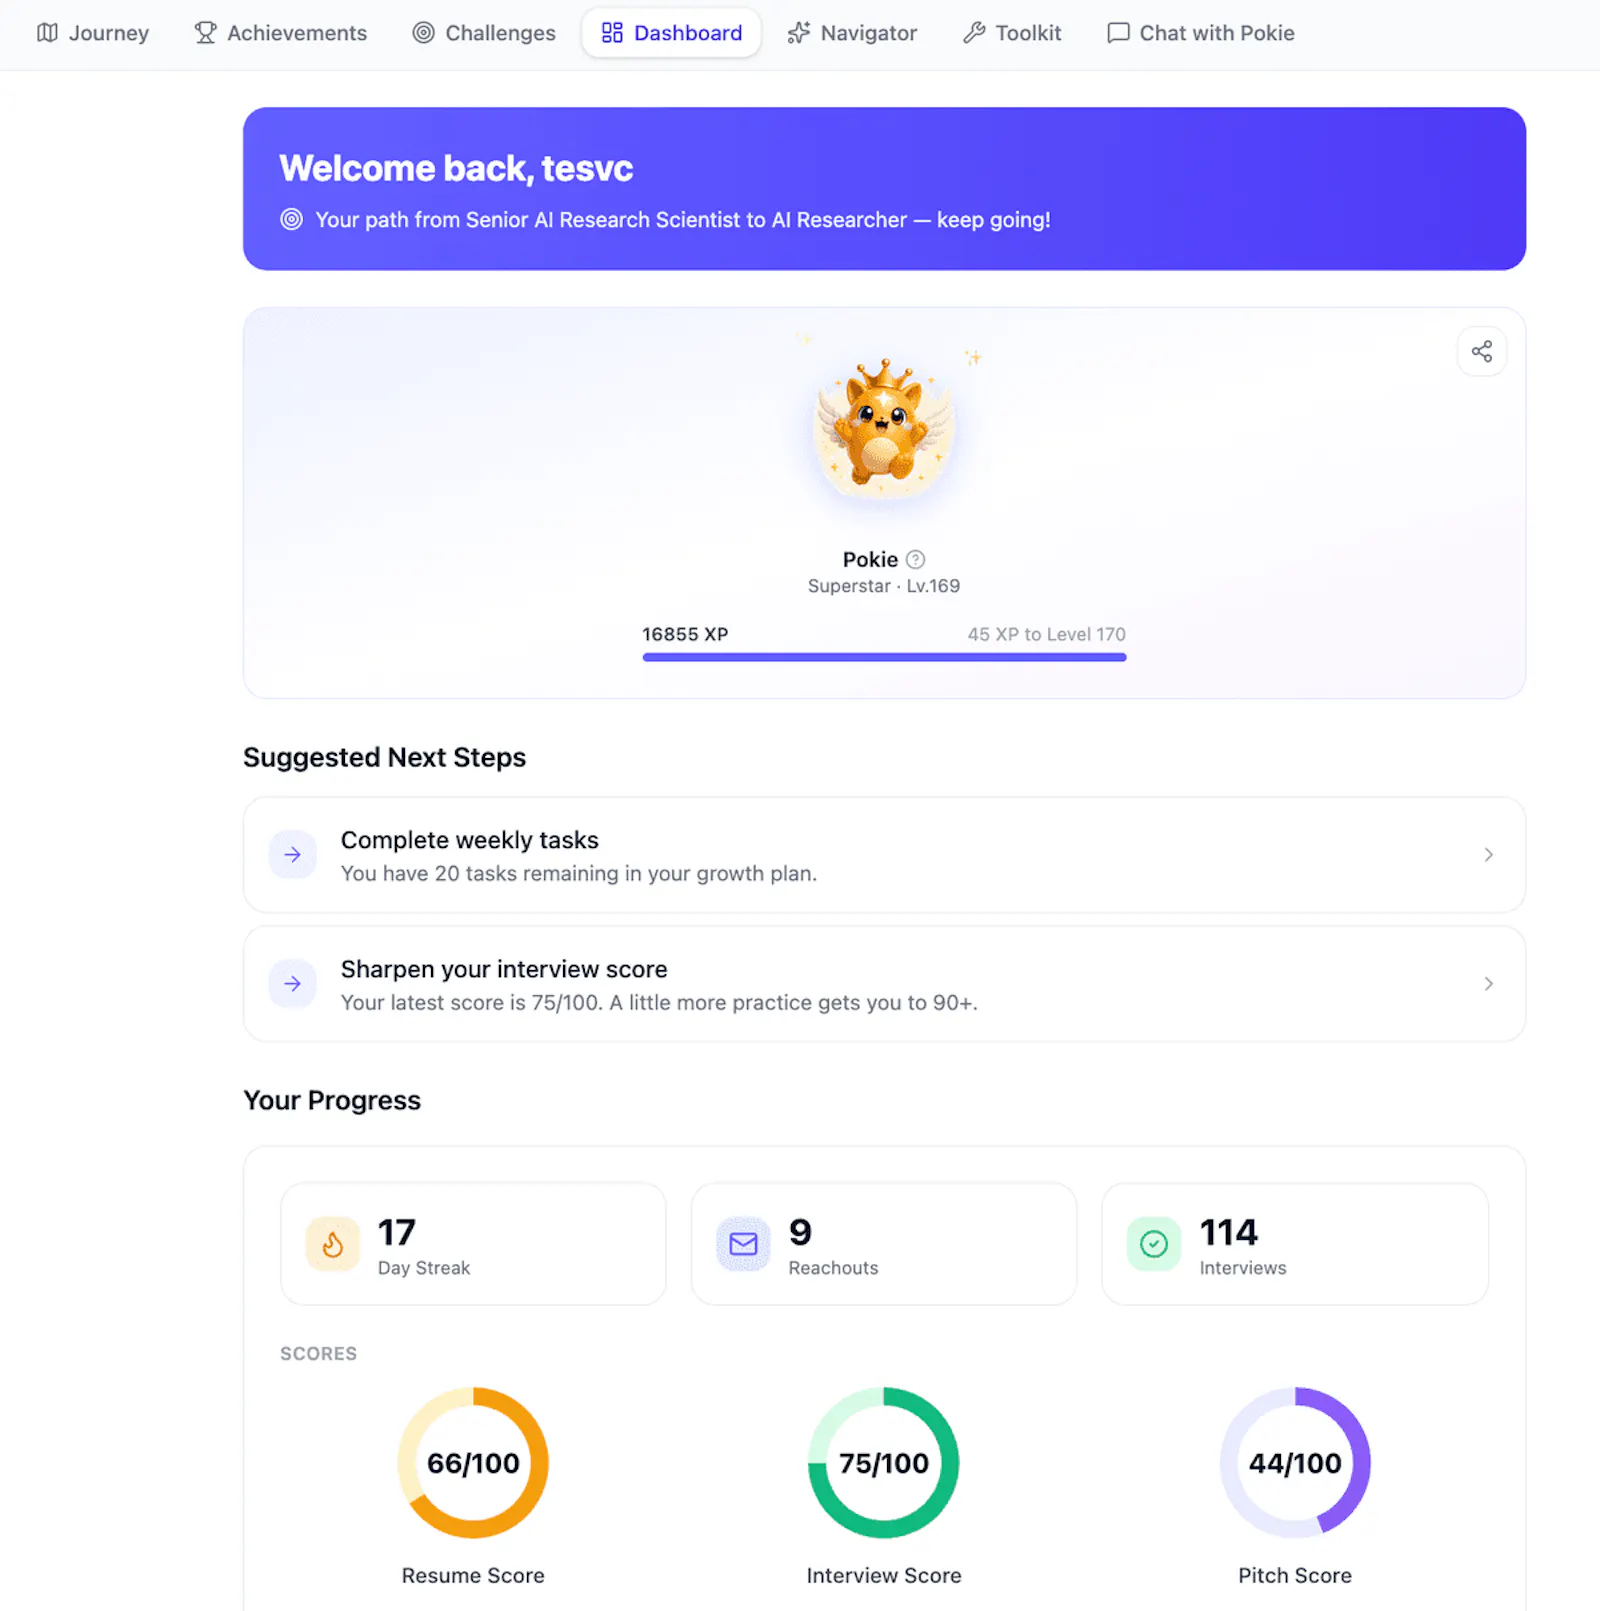Image resolution: width=1600 pixels, height=1611 pixels.
Task: Click the '16855 XP' label
Action: tap(685, 634)
